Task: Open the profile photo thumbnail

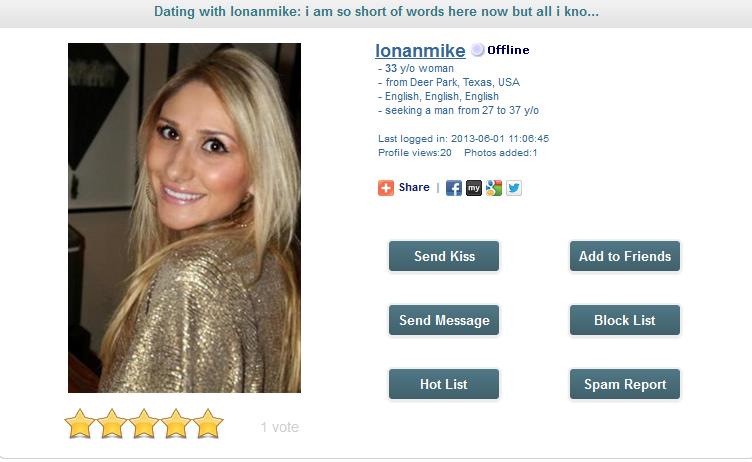Action: pyautogui.click(x=185, y=218)
